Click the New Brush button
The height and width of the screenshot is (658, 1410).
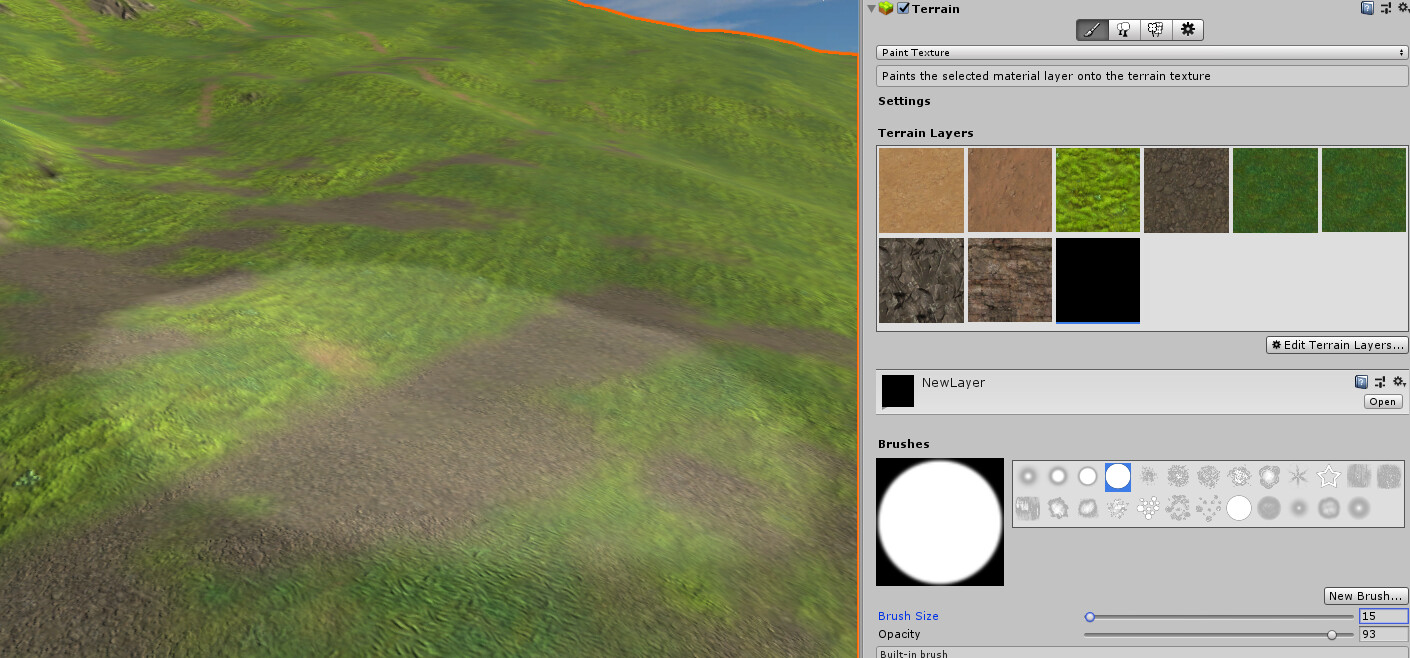(x=1365, y=595)
